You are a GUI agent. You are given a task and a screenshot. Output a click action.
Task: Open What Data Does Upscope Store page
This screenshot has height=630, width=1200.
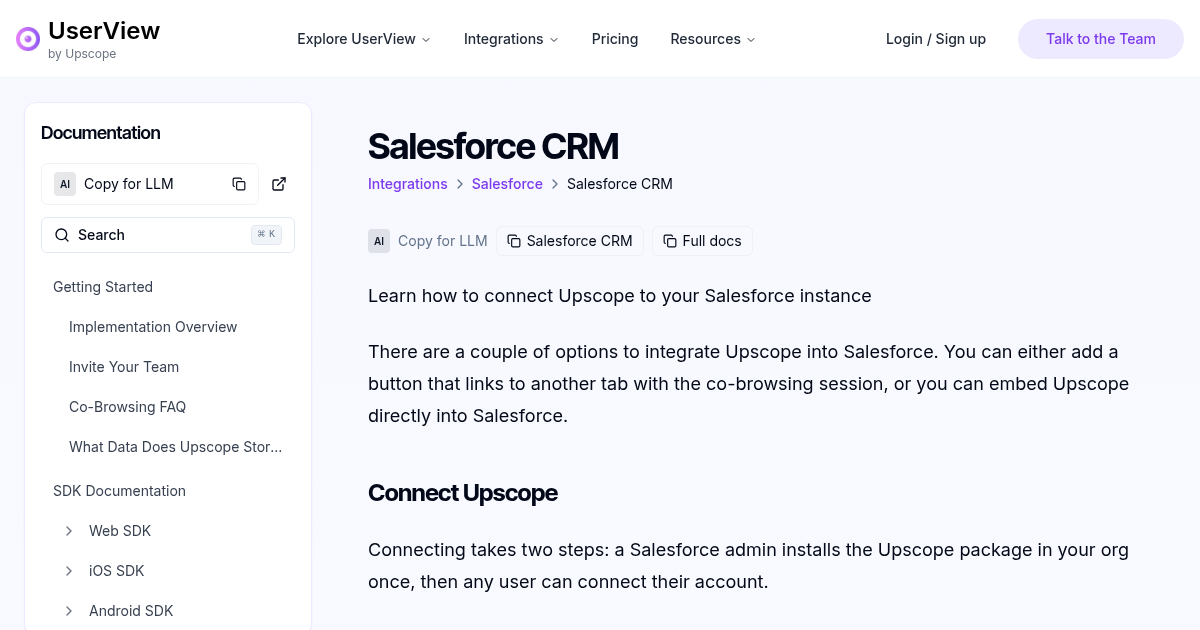pos(176,447)
